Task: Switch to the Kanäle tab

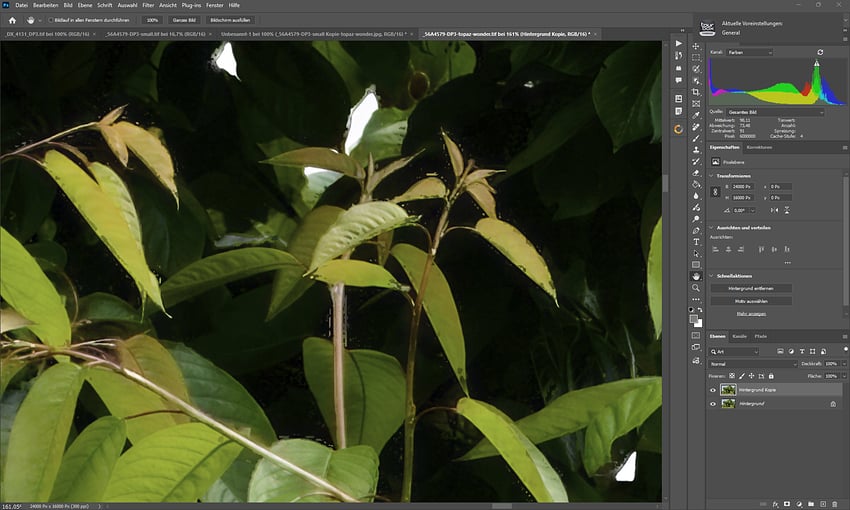Action: click(740, 336)
